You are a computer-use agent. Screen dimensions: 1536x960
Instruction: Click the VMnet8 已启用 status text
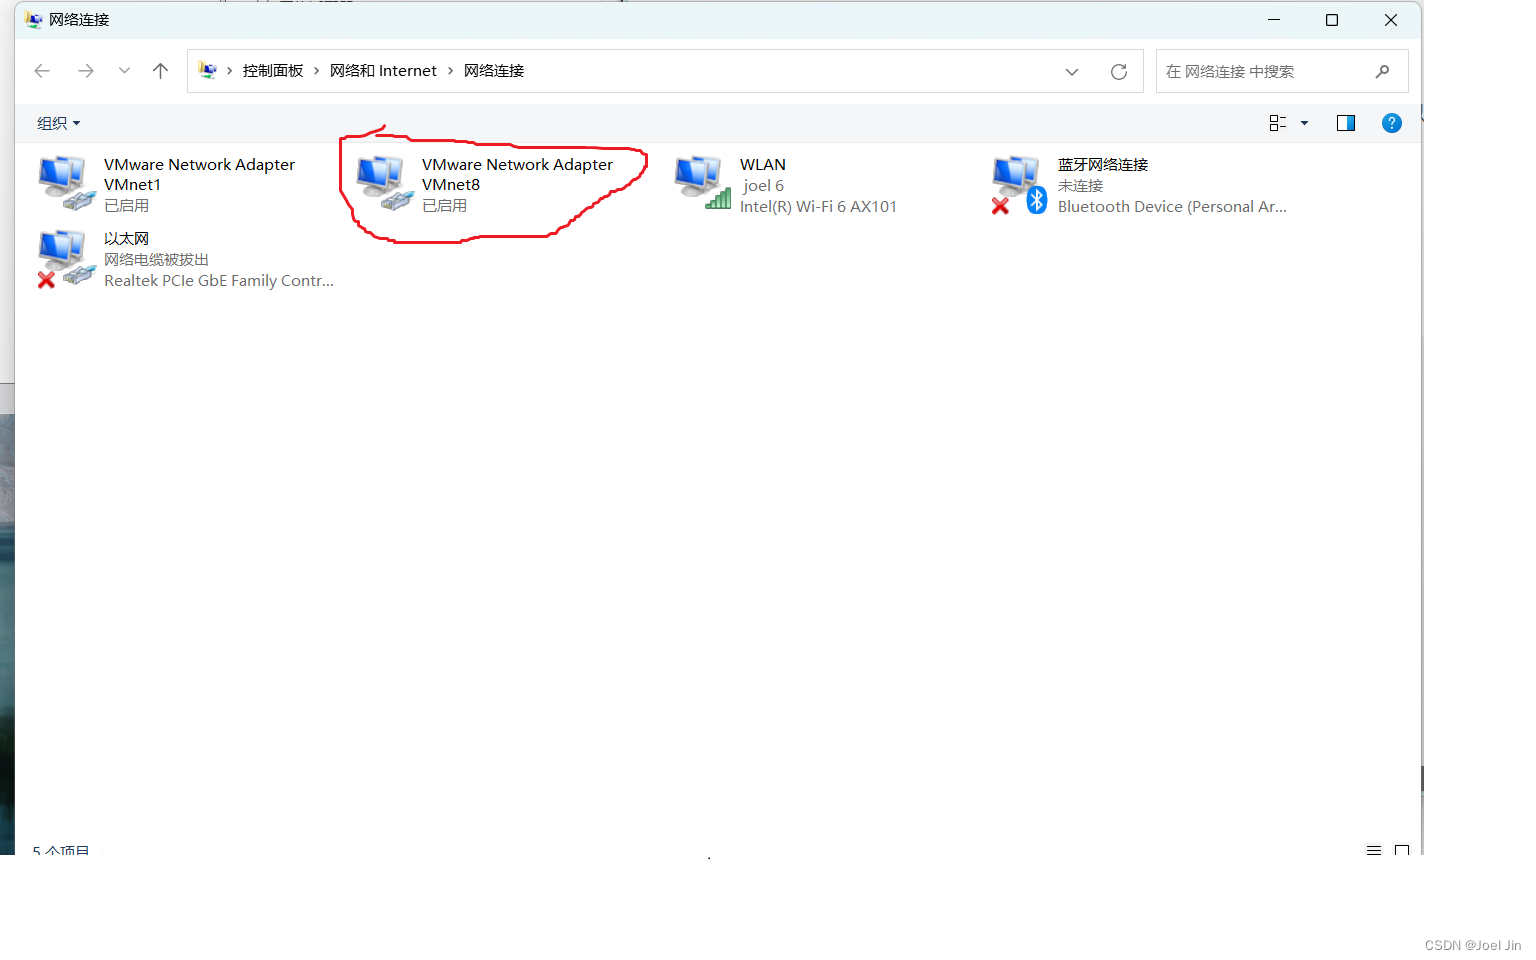coord(445,206)
